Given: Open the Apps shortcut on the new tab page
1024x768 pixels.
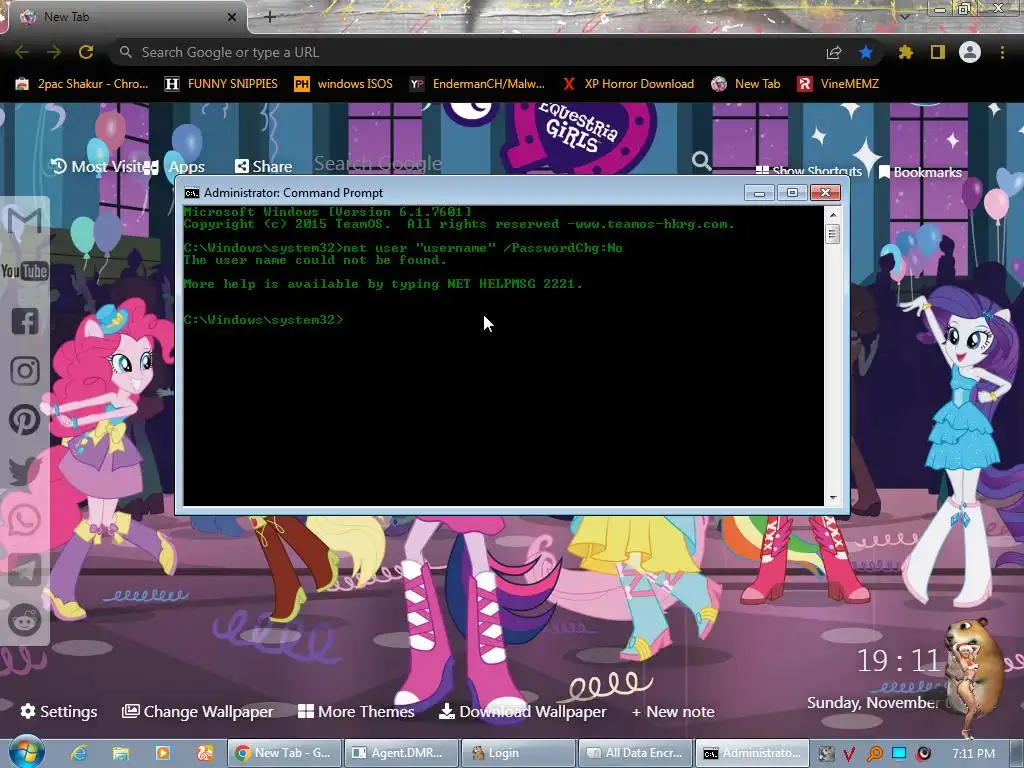Looking at the screenshot, I should (x=180, y=167).
